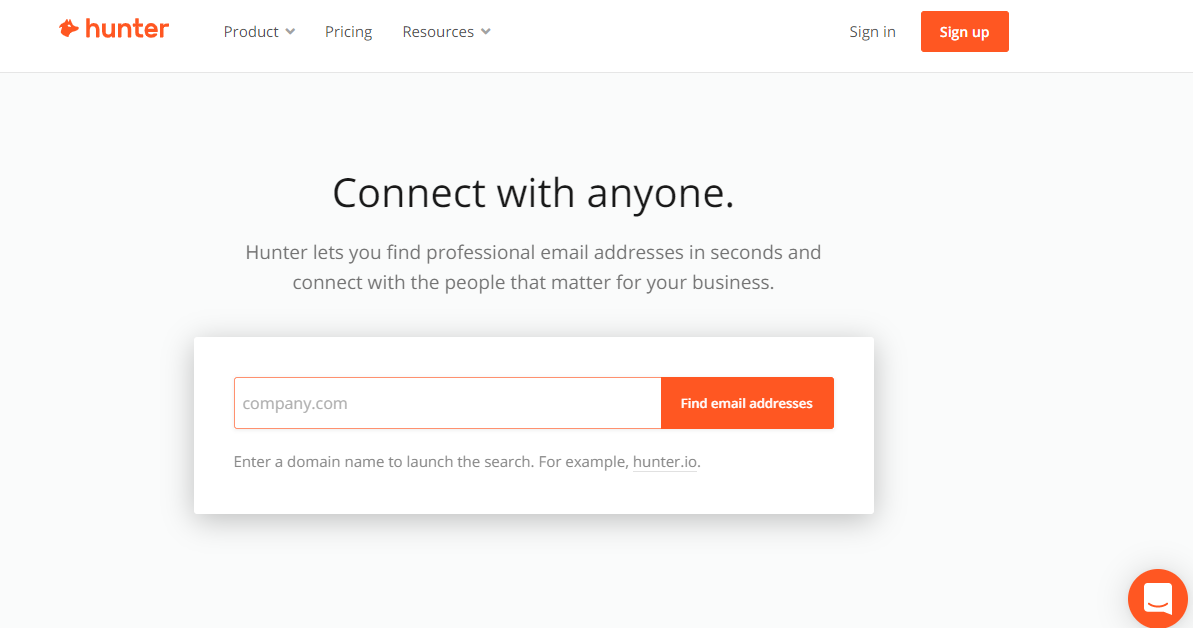The width and height of the screenshot is (1193, 628).
Task: Follow the hunter.io example link
Action: tap(664, 462)
